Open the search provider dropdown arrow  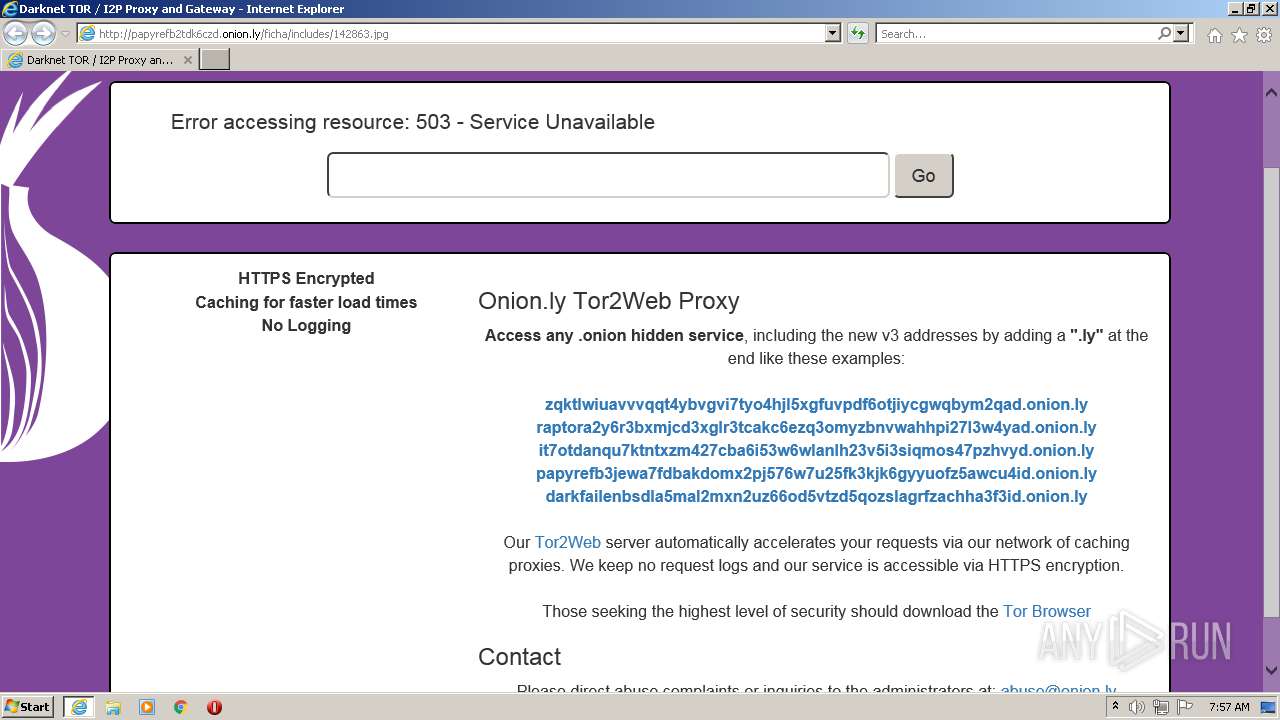[x=1181, y=33]
